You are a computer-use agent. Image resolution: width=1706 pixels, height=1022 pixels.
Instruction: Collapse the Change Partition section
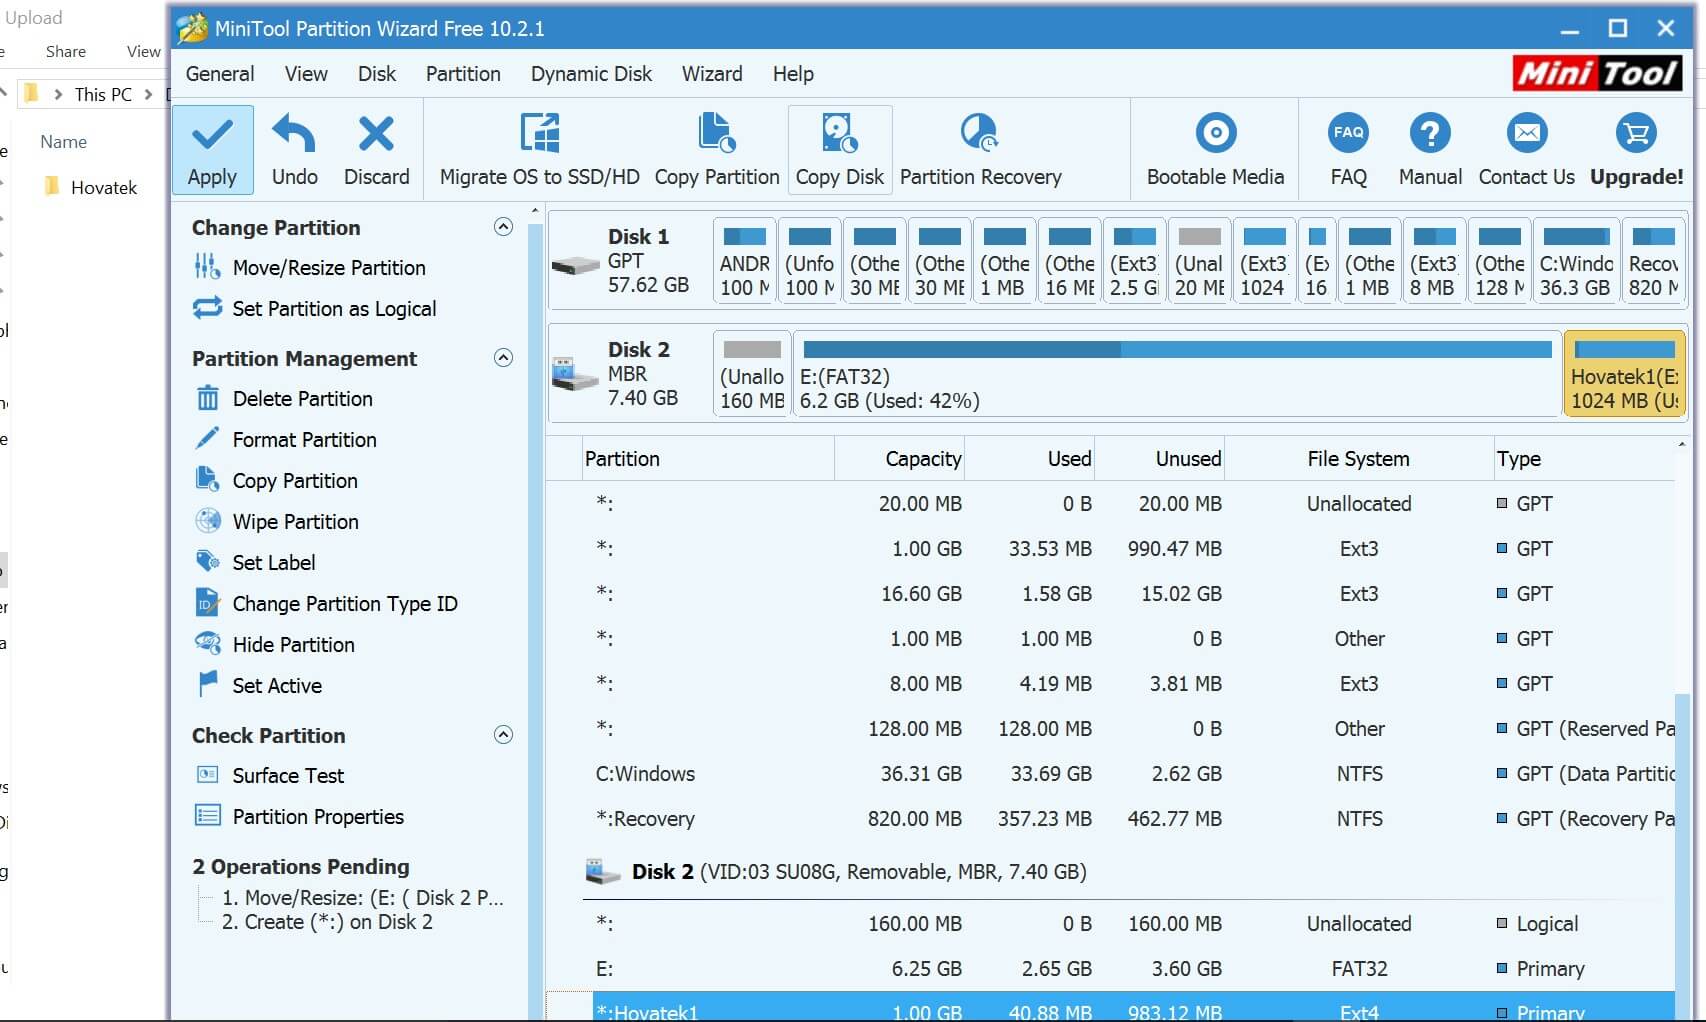coord(503,227)
